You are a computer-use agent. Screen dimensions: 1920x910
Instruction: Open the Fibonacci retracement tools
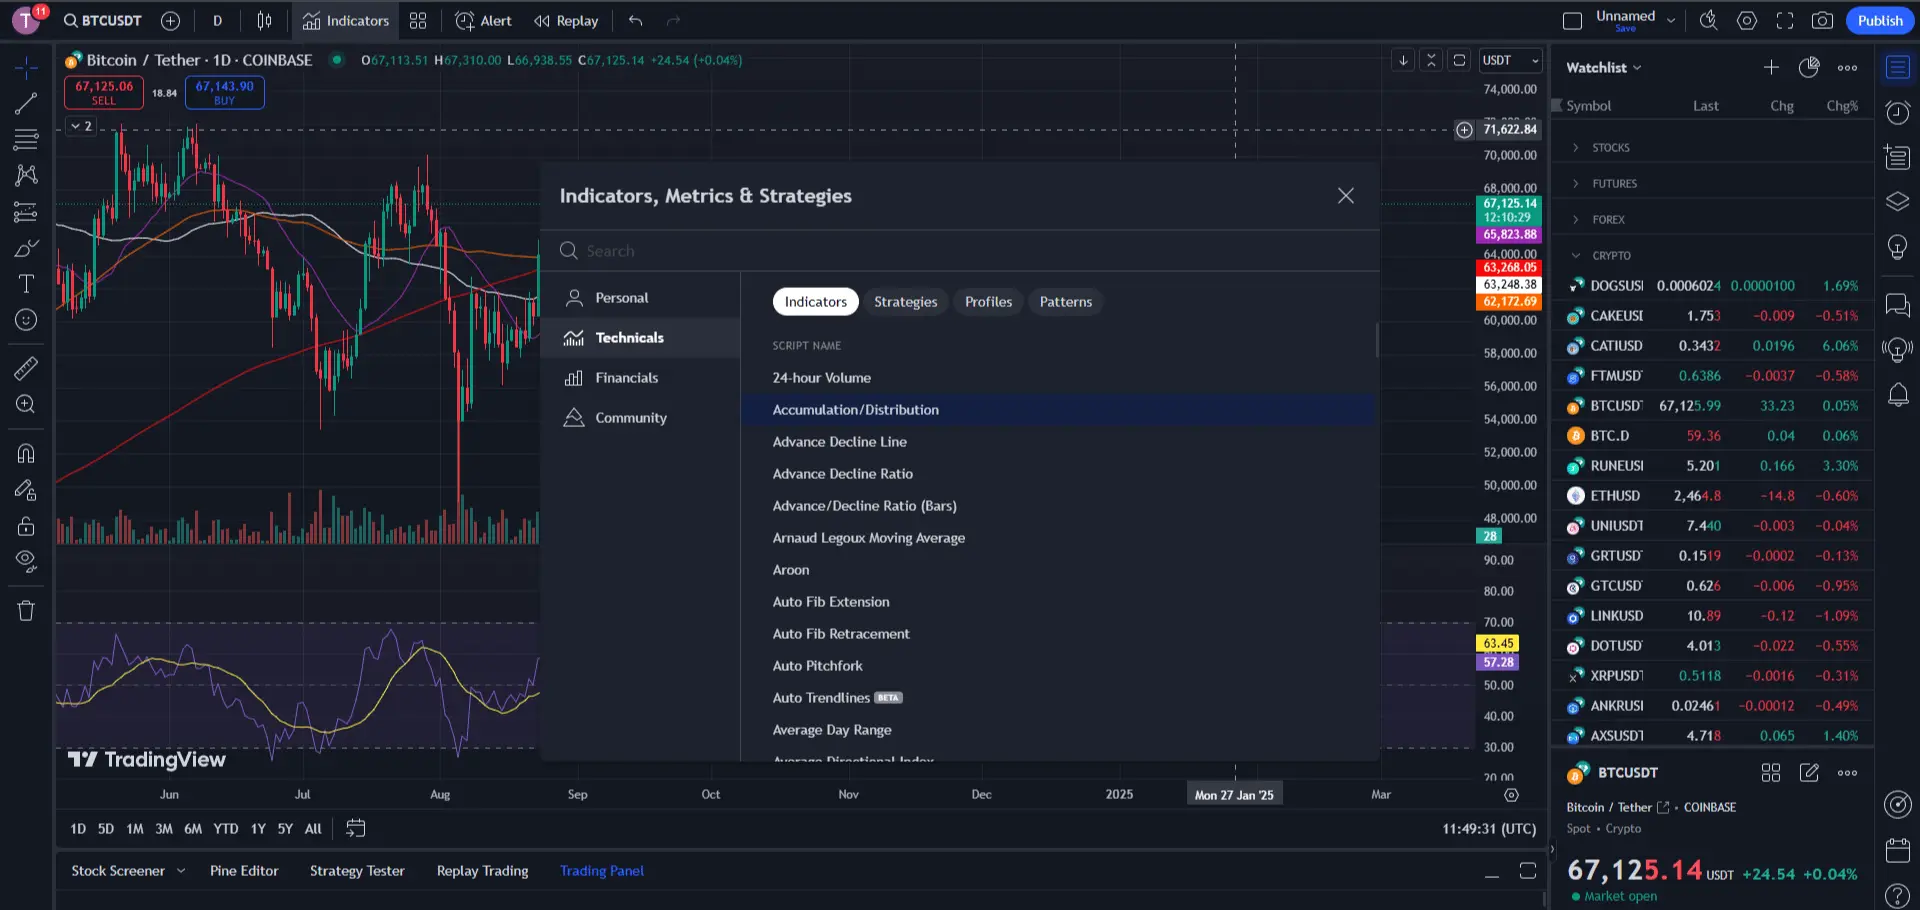[x=26, y=139]
